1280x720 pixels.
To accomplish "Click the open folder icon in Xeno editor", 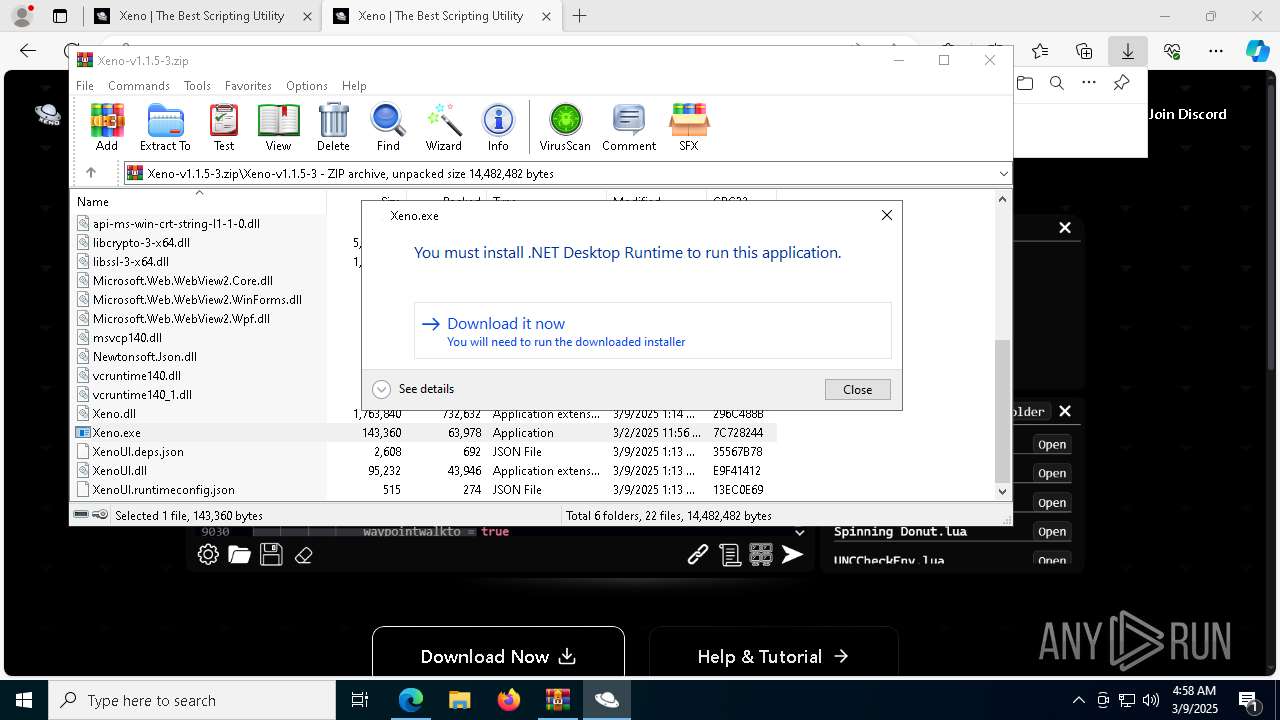I will click(x=239, y=555).
